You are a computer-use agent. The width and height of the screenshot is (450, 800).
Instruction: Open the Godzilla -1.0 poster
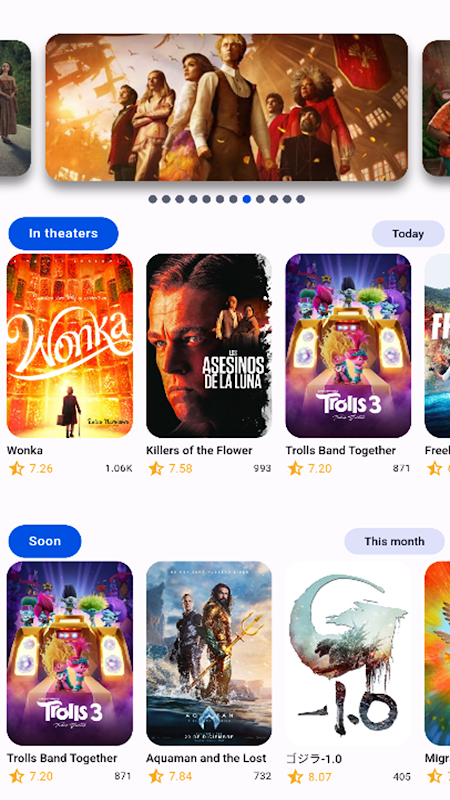click(x=348, y=654)
